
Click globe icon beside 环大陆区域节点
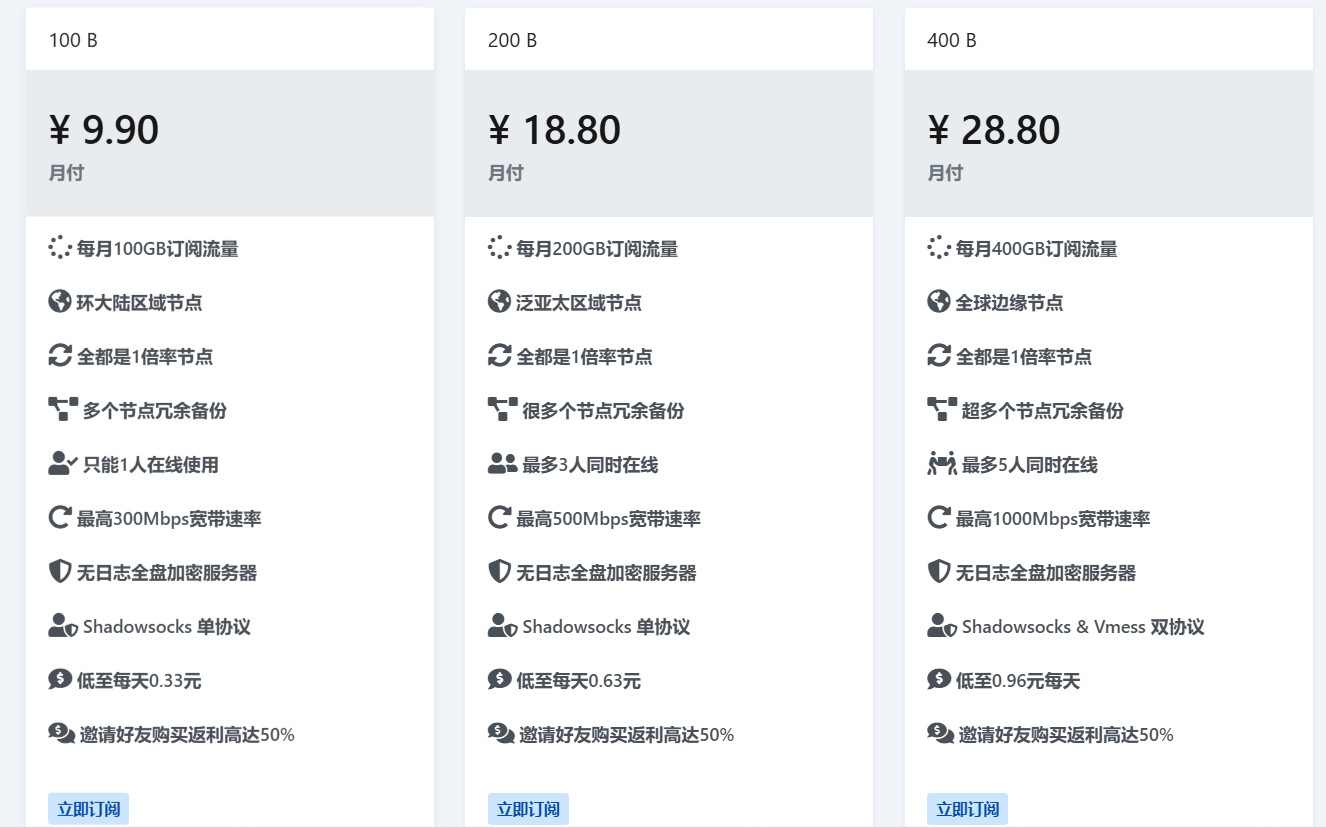pos(60,302)
